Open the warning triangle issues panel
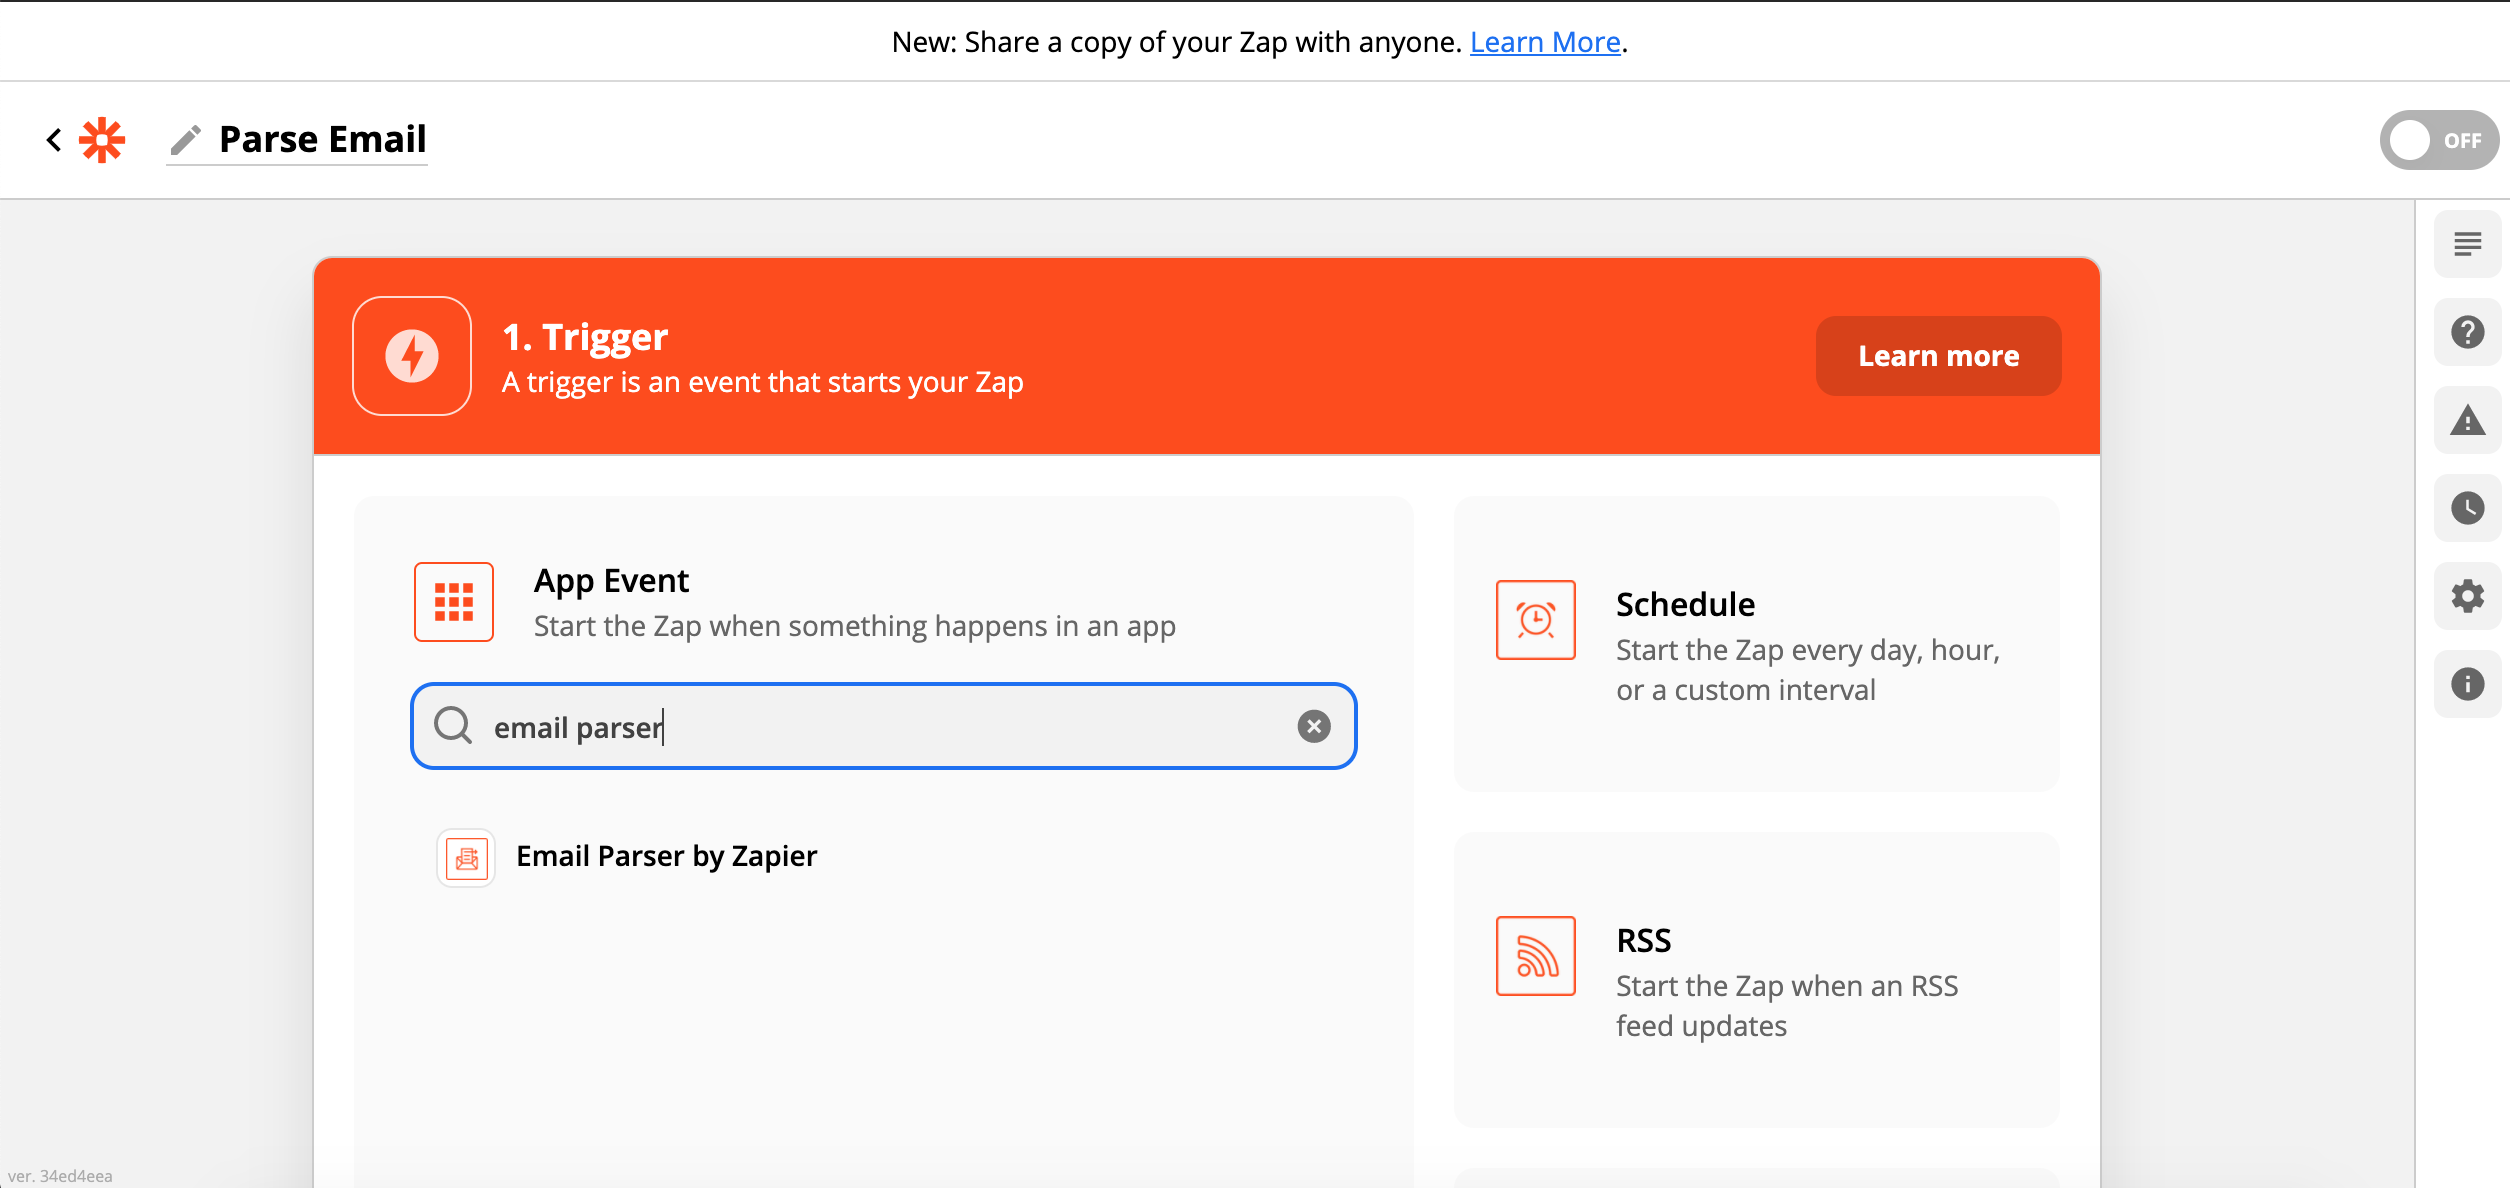The image size is (2510, 1188). [x=2467, y=420]
